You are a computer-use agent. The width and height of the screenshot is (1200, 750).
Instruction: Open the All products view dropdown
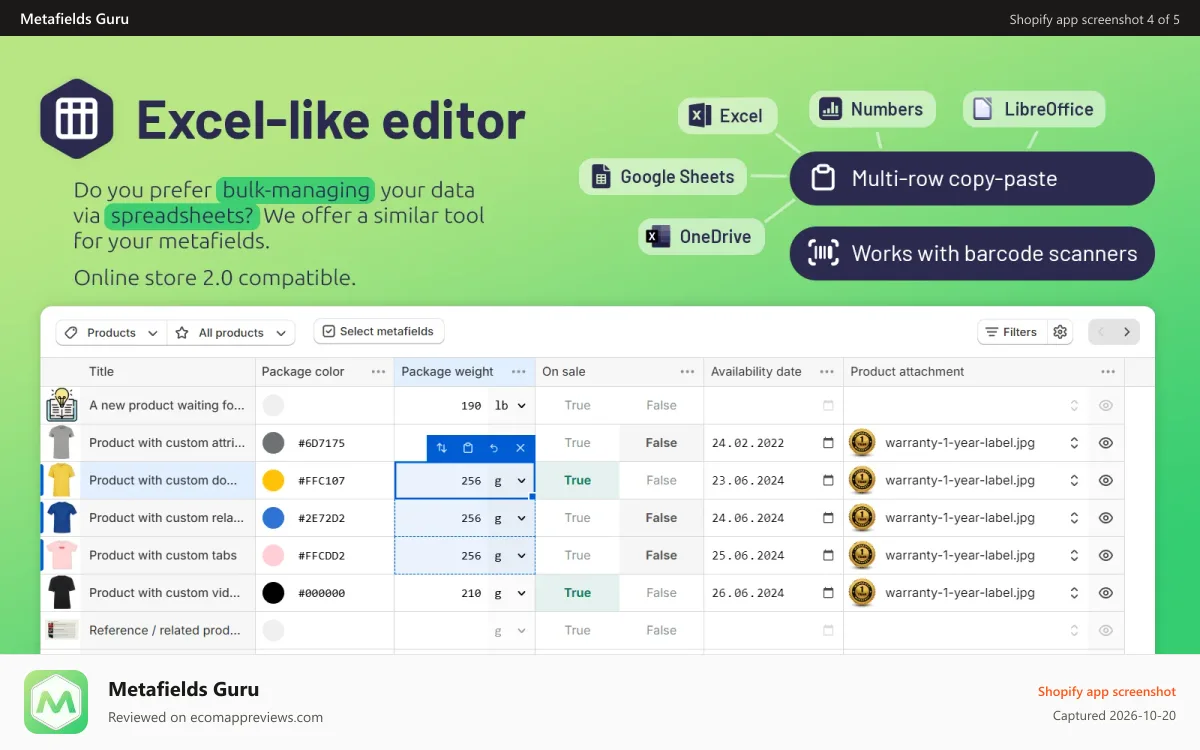click(231, 333)
